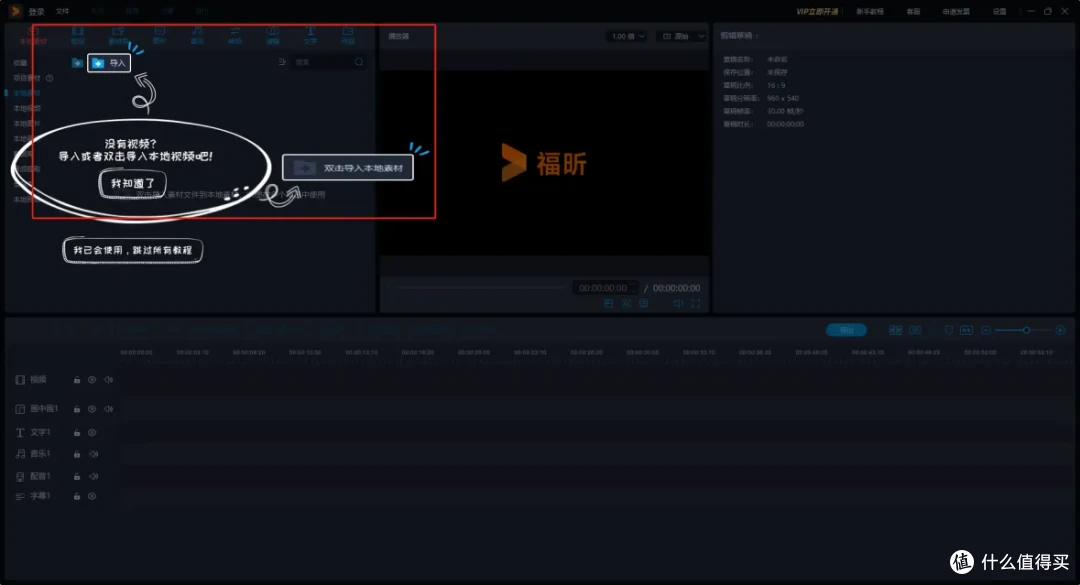Open the 1.00 倍 playback speed dropdown
The width and height of the screenshot is (1080, 585).
click(x=627, y=36)
